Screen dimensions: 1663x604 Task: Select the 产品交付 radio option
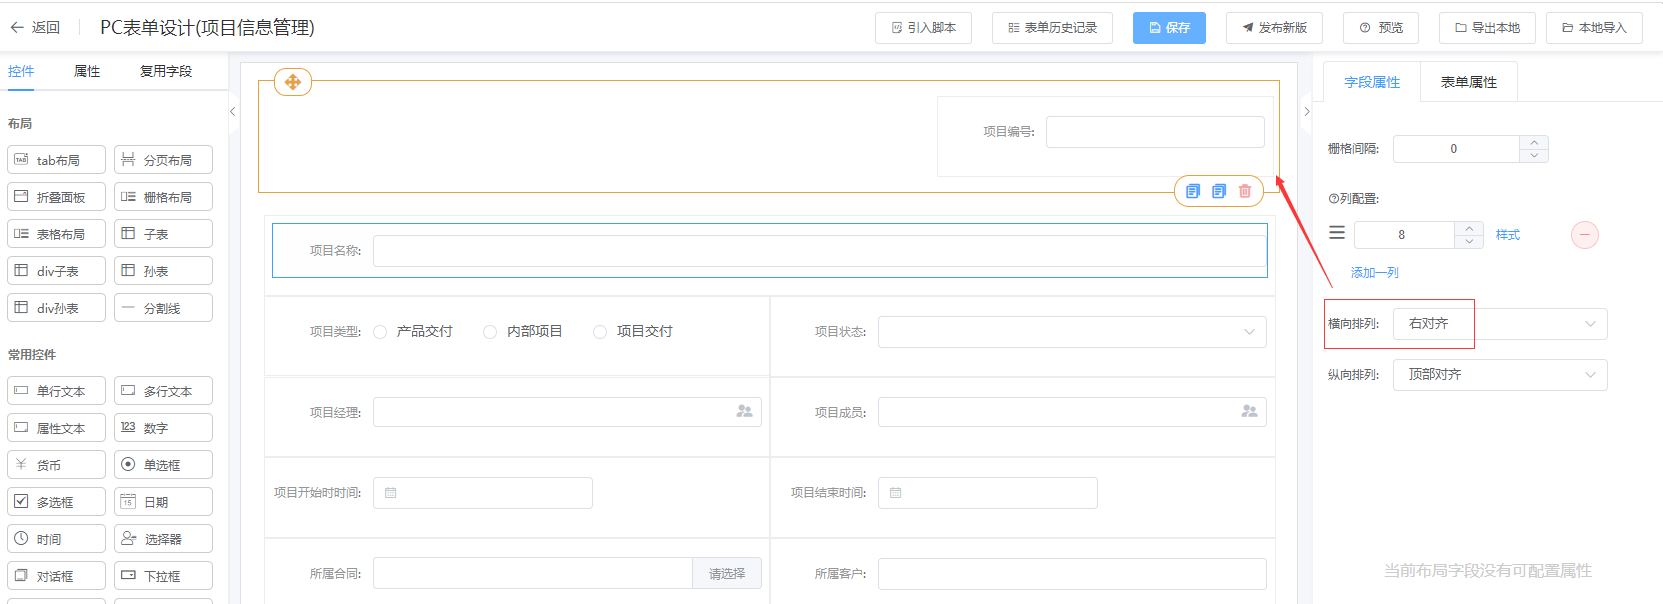[380, 332]
